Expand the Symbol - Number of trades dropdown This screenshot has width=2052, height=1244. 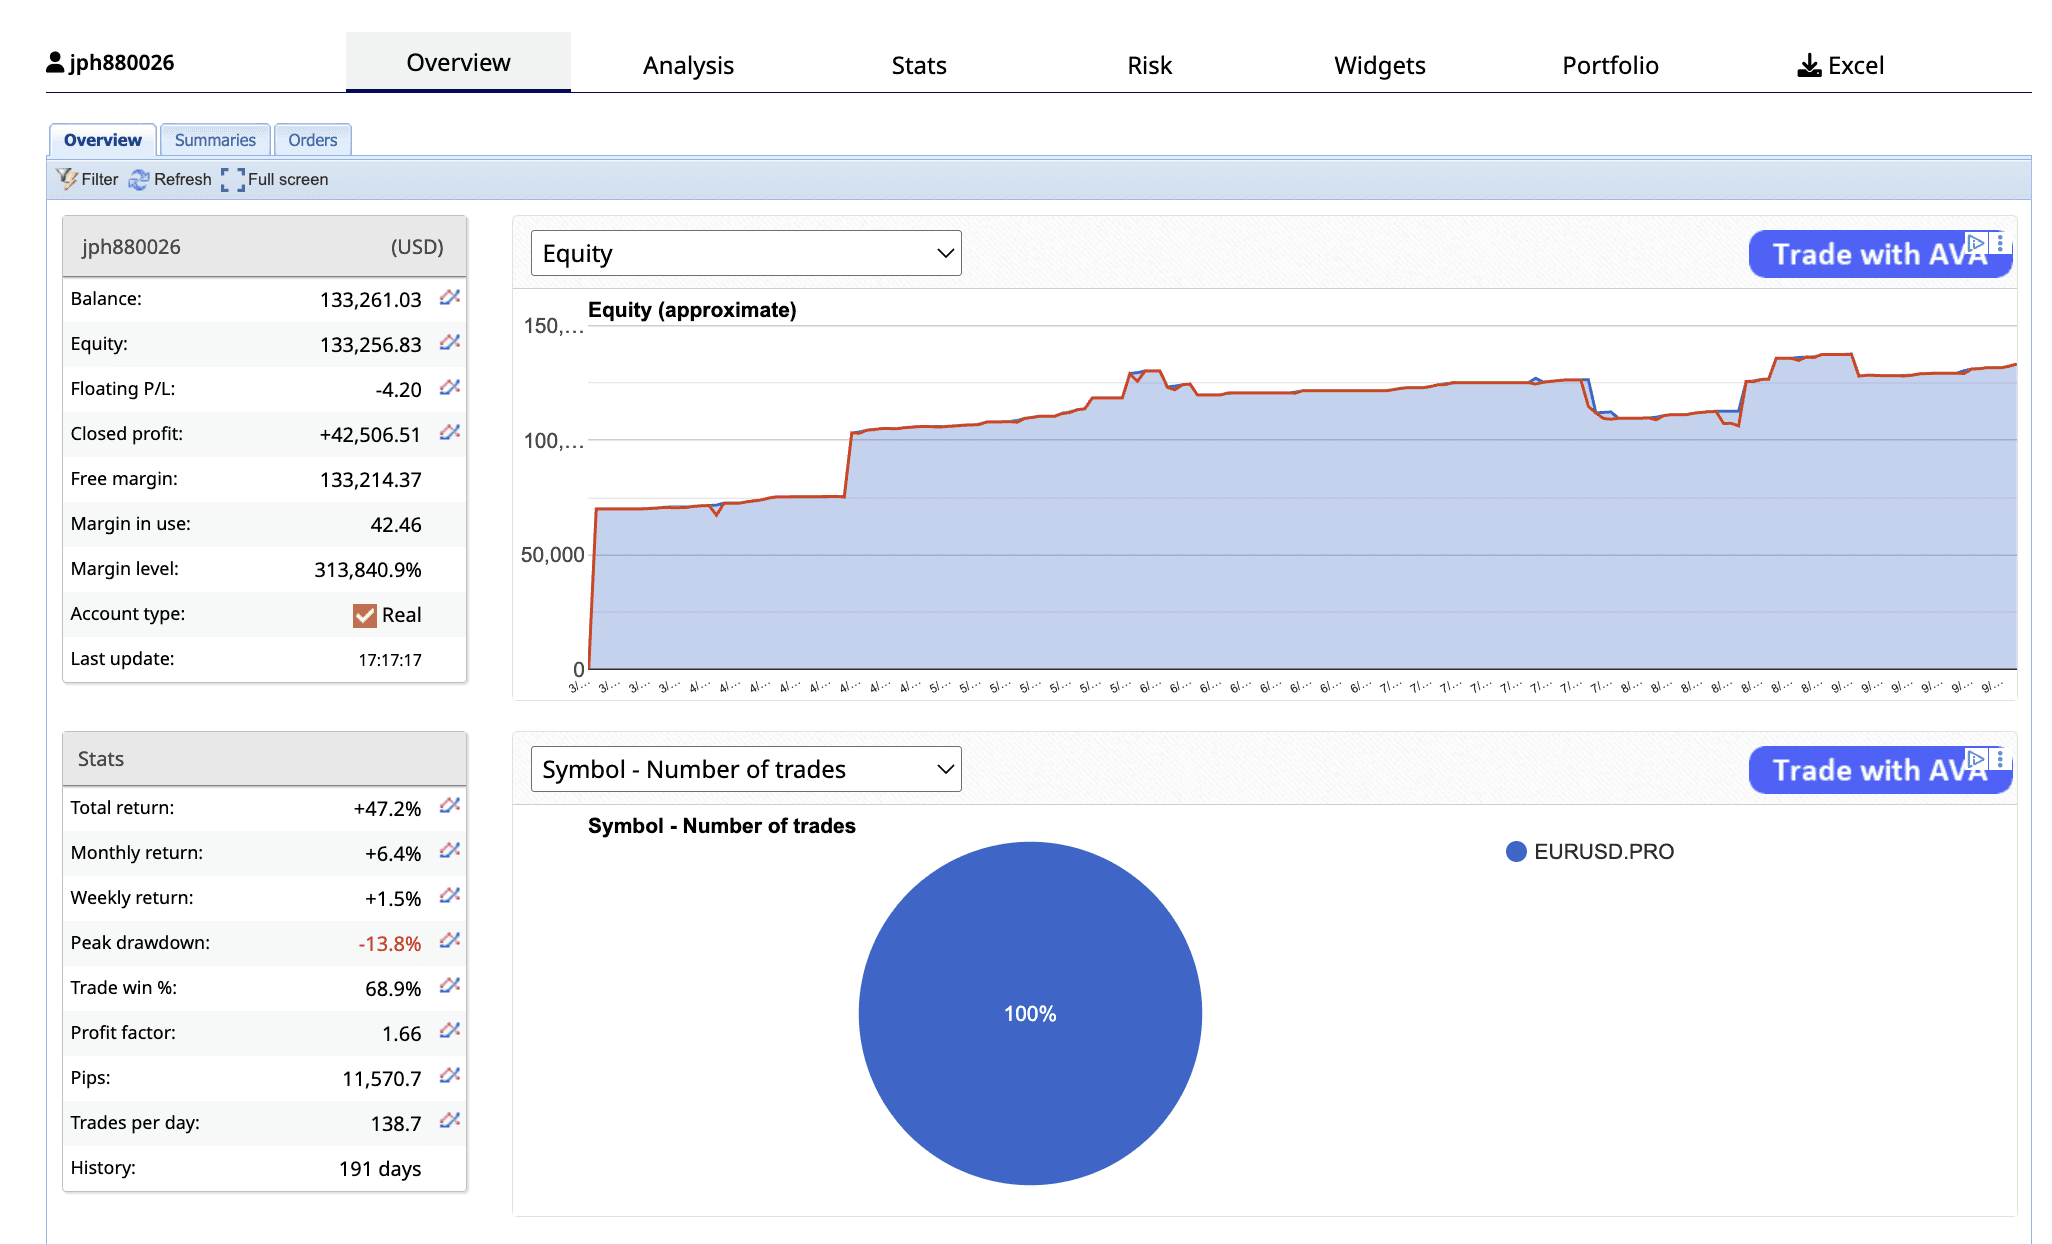pyautogui.click(x=746, y=769)
